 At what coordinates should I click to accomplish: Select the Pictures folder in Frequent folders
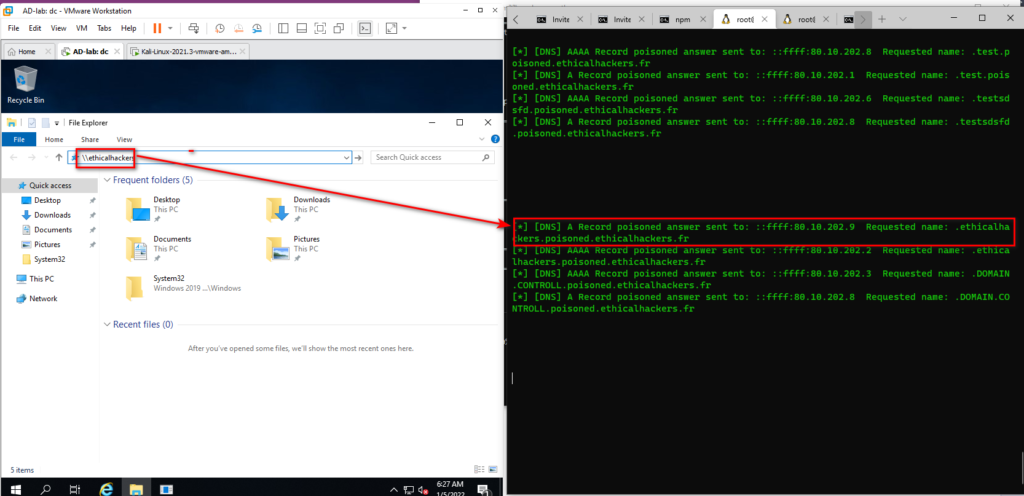click(293, 249)
